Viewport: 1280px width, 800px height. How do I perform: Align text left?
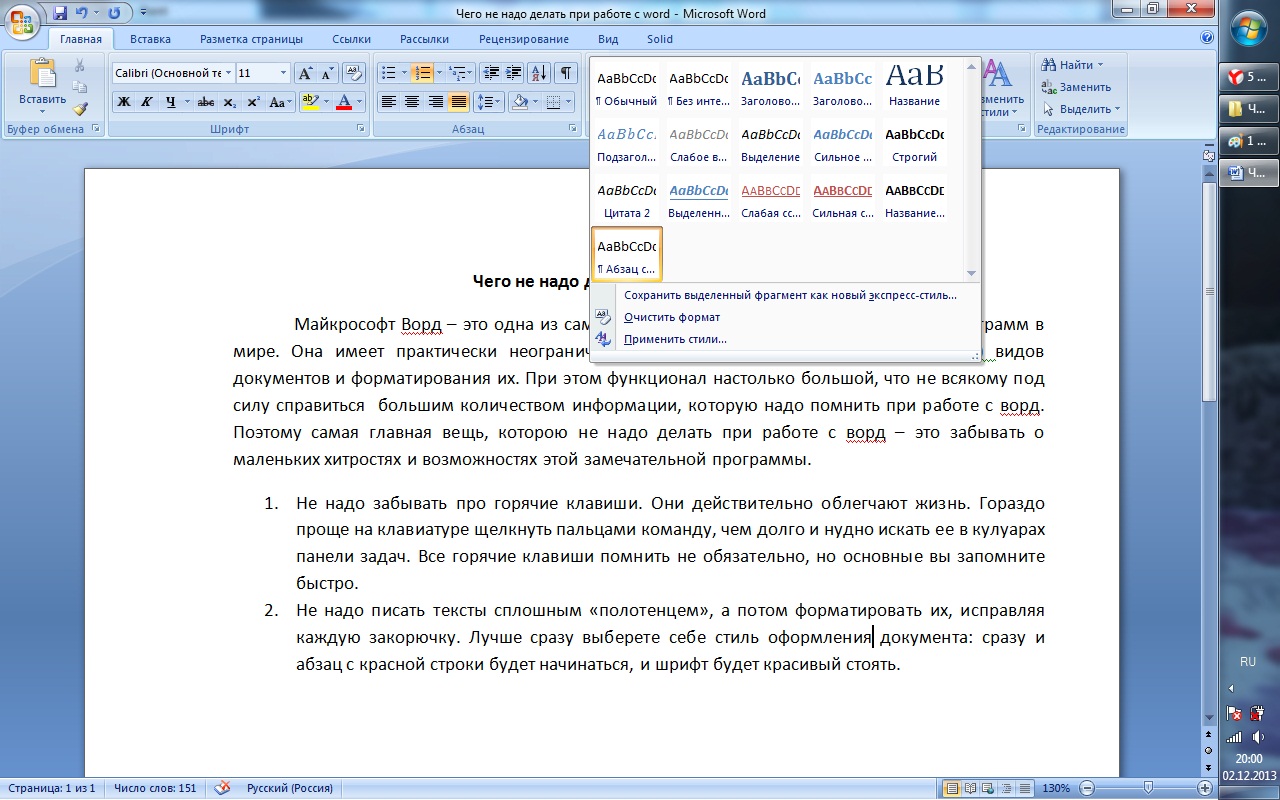click(388, 102)
